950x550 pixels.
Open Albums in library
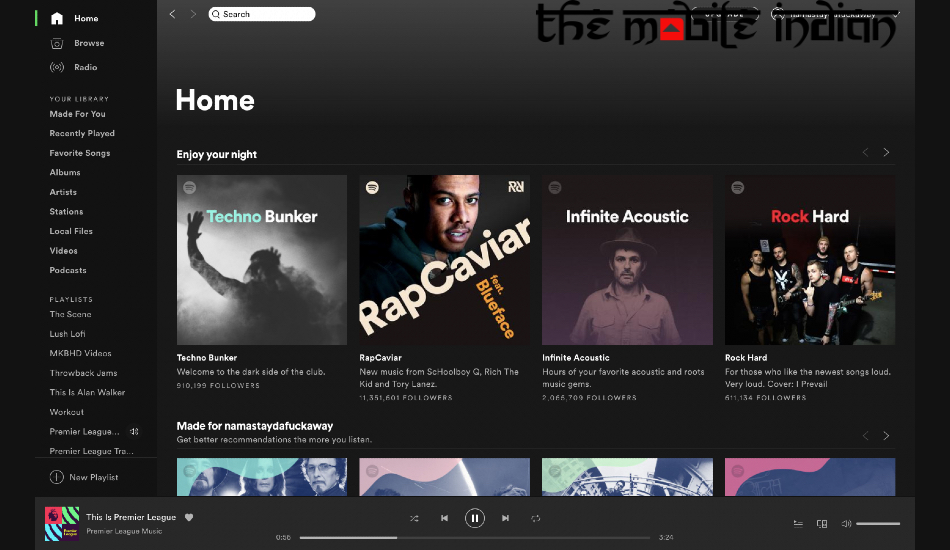point(65,173)
